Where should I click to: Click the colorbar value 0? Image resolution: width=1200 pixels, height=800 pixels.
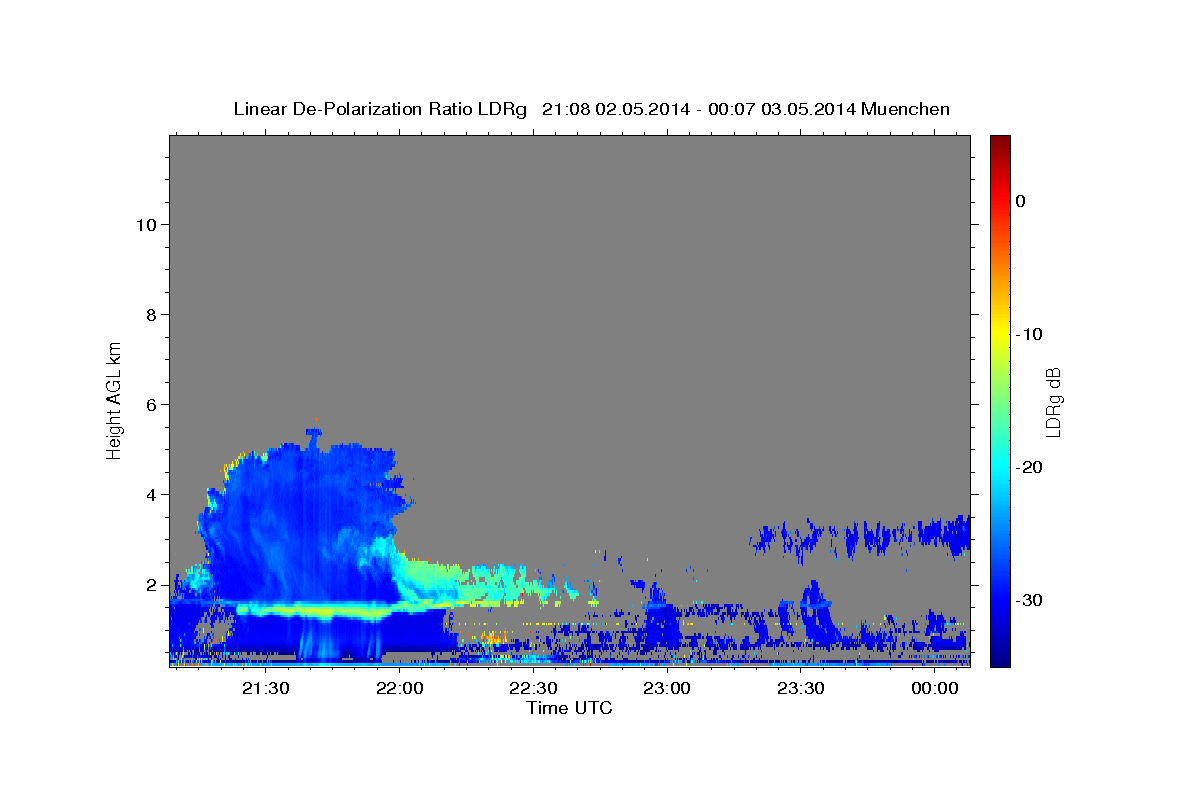tap(1020, 201)
